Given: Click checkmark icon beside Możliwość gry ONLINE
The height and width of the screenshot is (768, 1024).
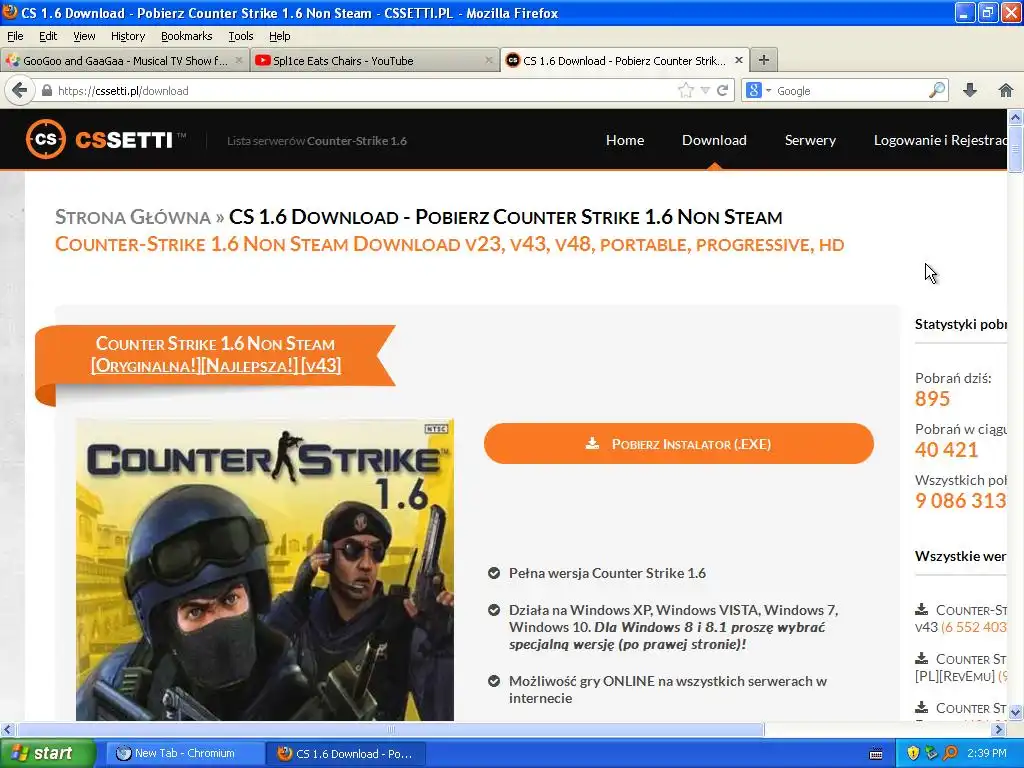Looking at the screenshot, I should coord(494,681).
